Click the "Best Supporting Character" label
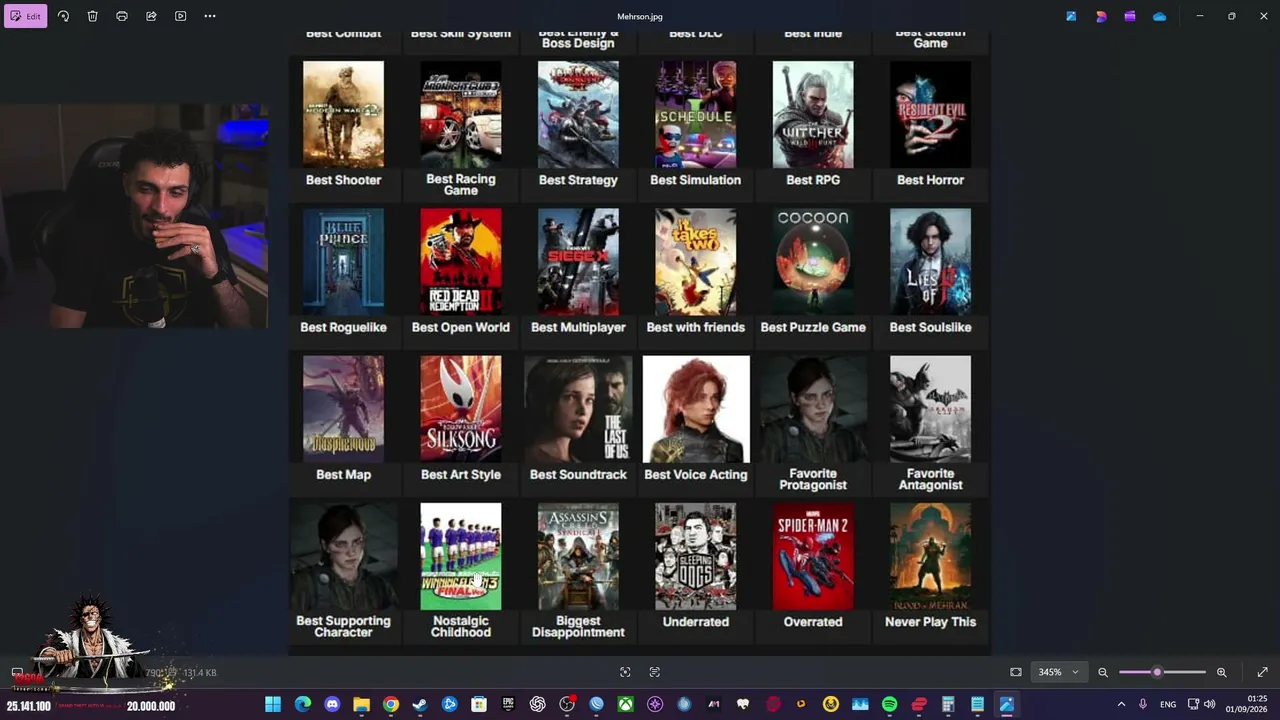Image resolution: width=1280 pixels, height=720 pixels. pyautogui.click(x=343, y=626)
